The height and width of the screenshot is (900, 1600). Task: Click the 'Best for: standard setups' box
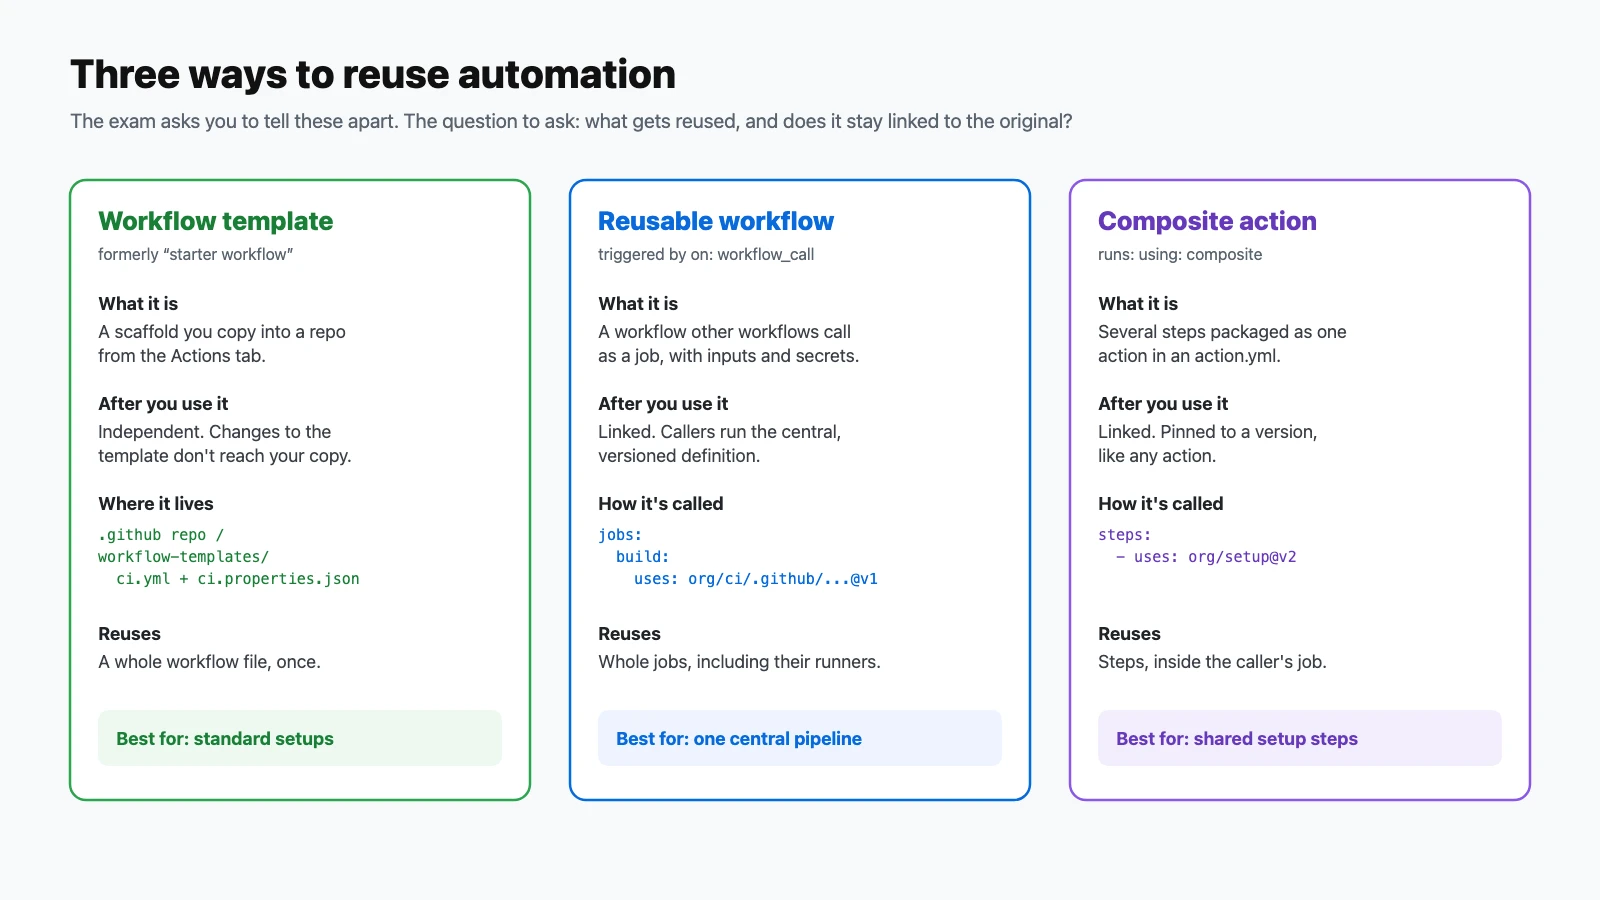point(300,738)
